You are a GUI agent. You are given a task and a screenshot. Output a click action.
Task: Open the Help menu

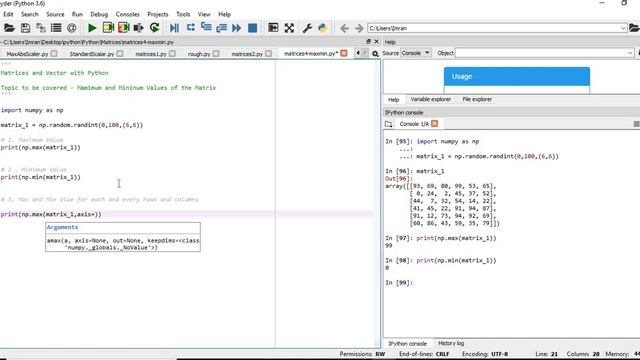pyautogui.click(x=224, y=14)
